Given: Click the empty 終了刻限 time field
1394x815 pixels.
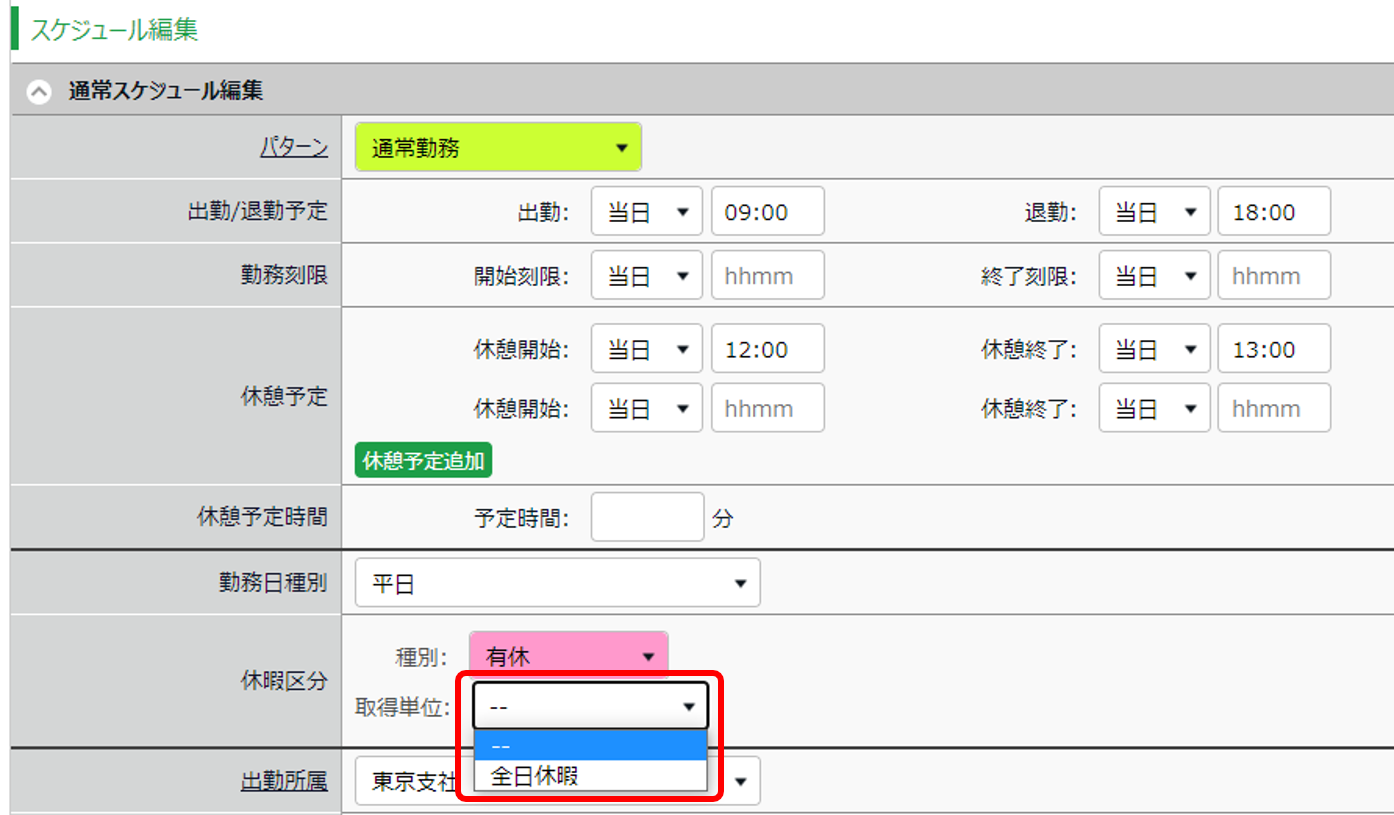Looking at the screenshot, I should coord(1273,276).
